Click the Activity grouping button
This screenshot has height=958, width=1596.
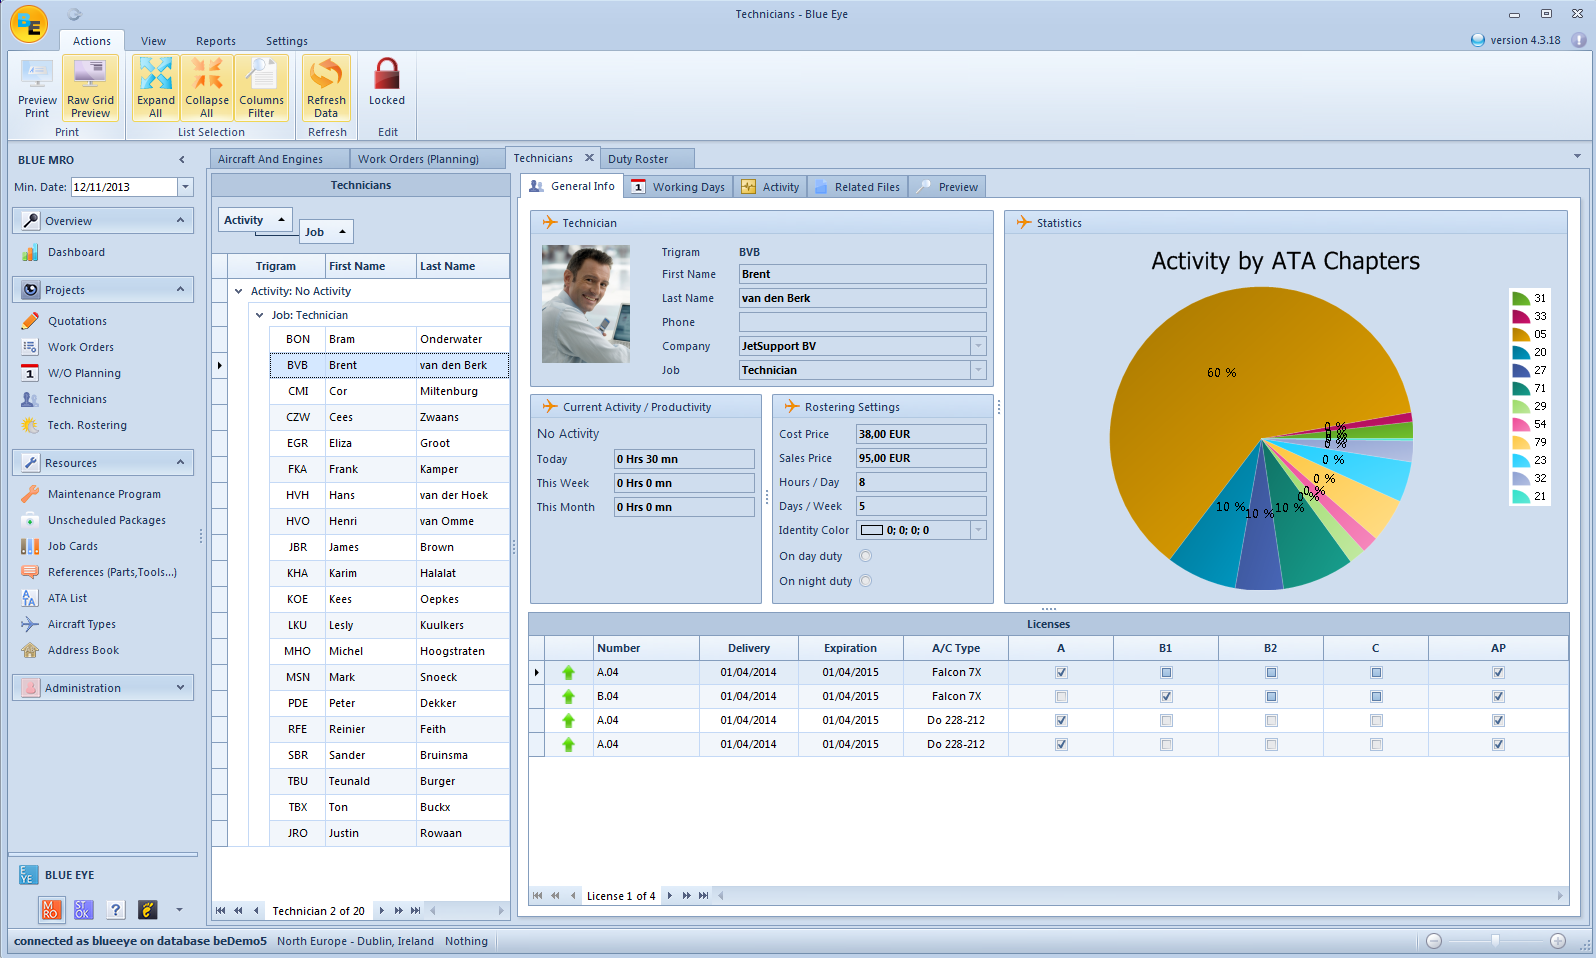point(255,220)
